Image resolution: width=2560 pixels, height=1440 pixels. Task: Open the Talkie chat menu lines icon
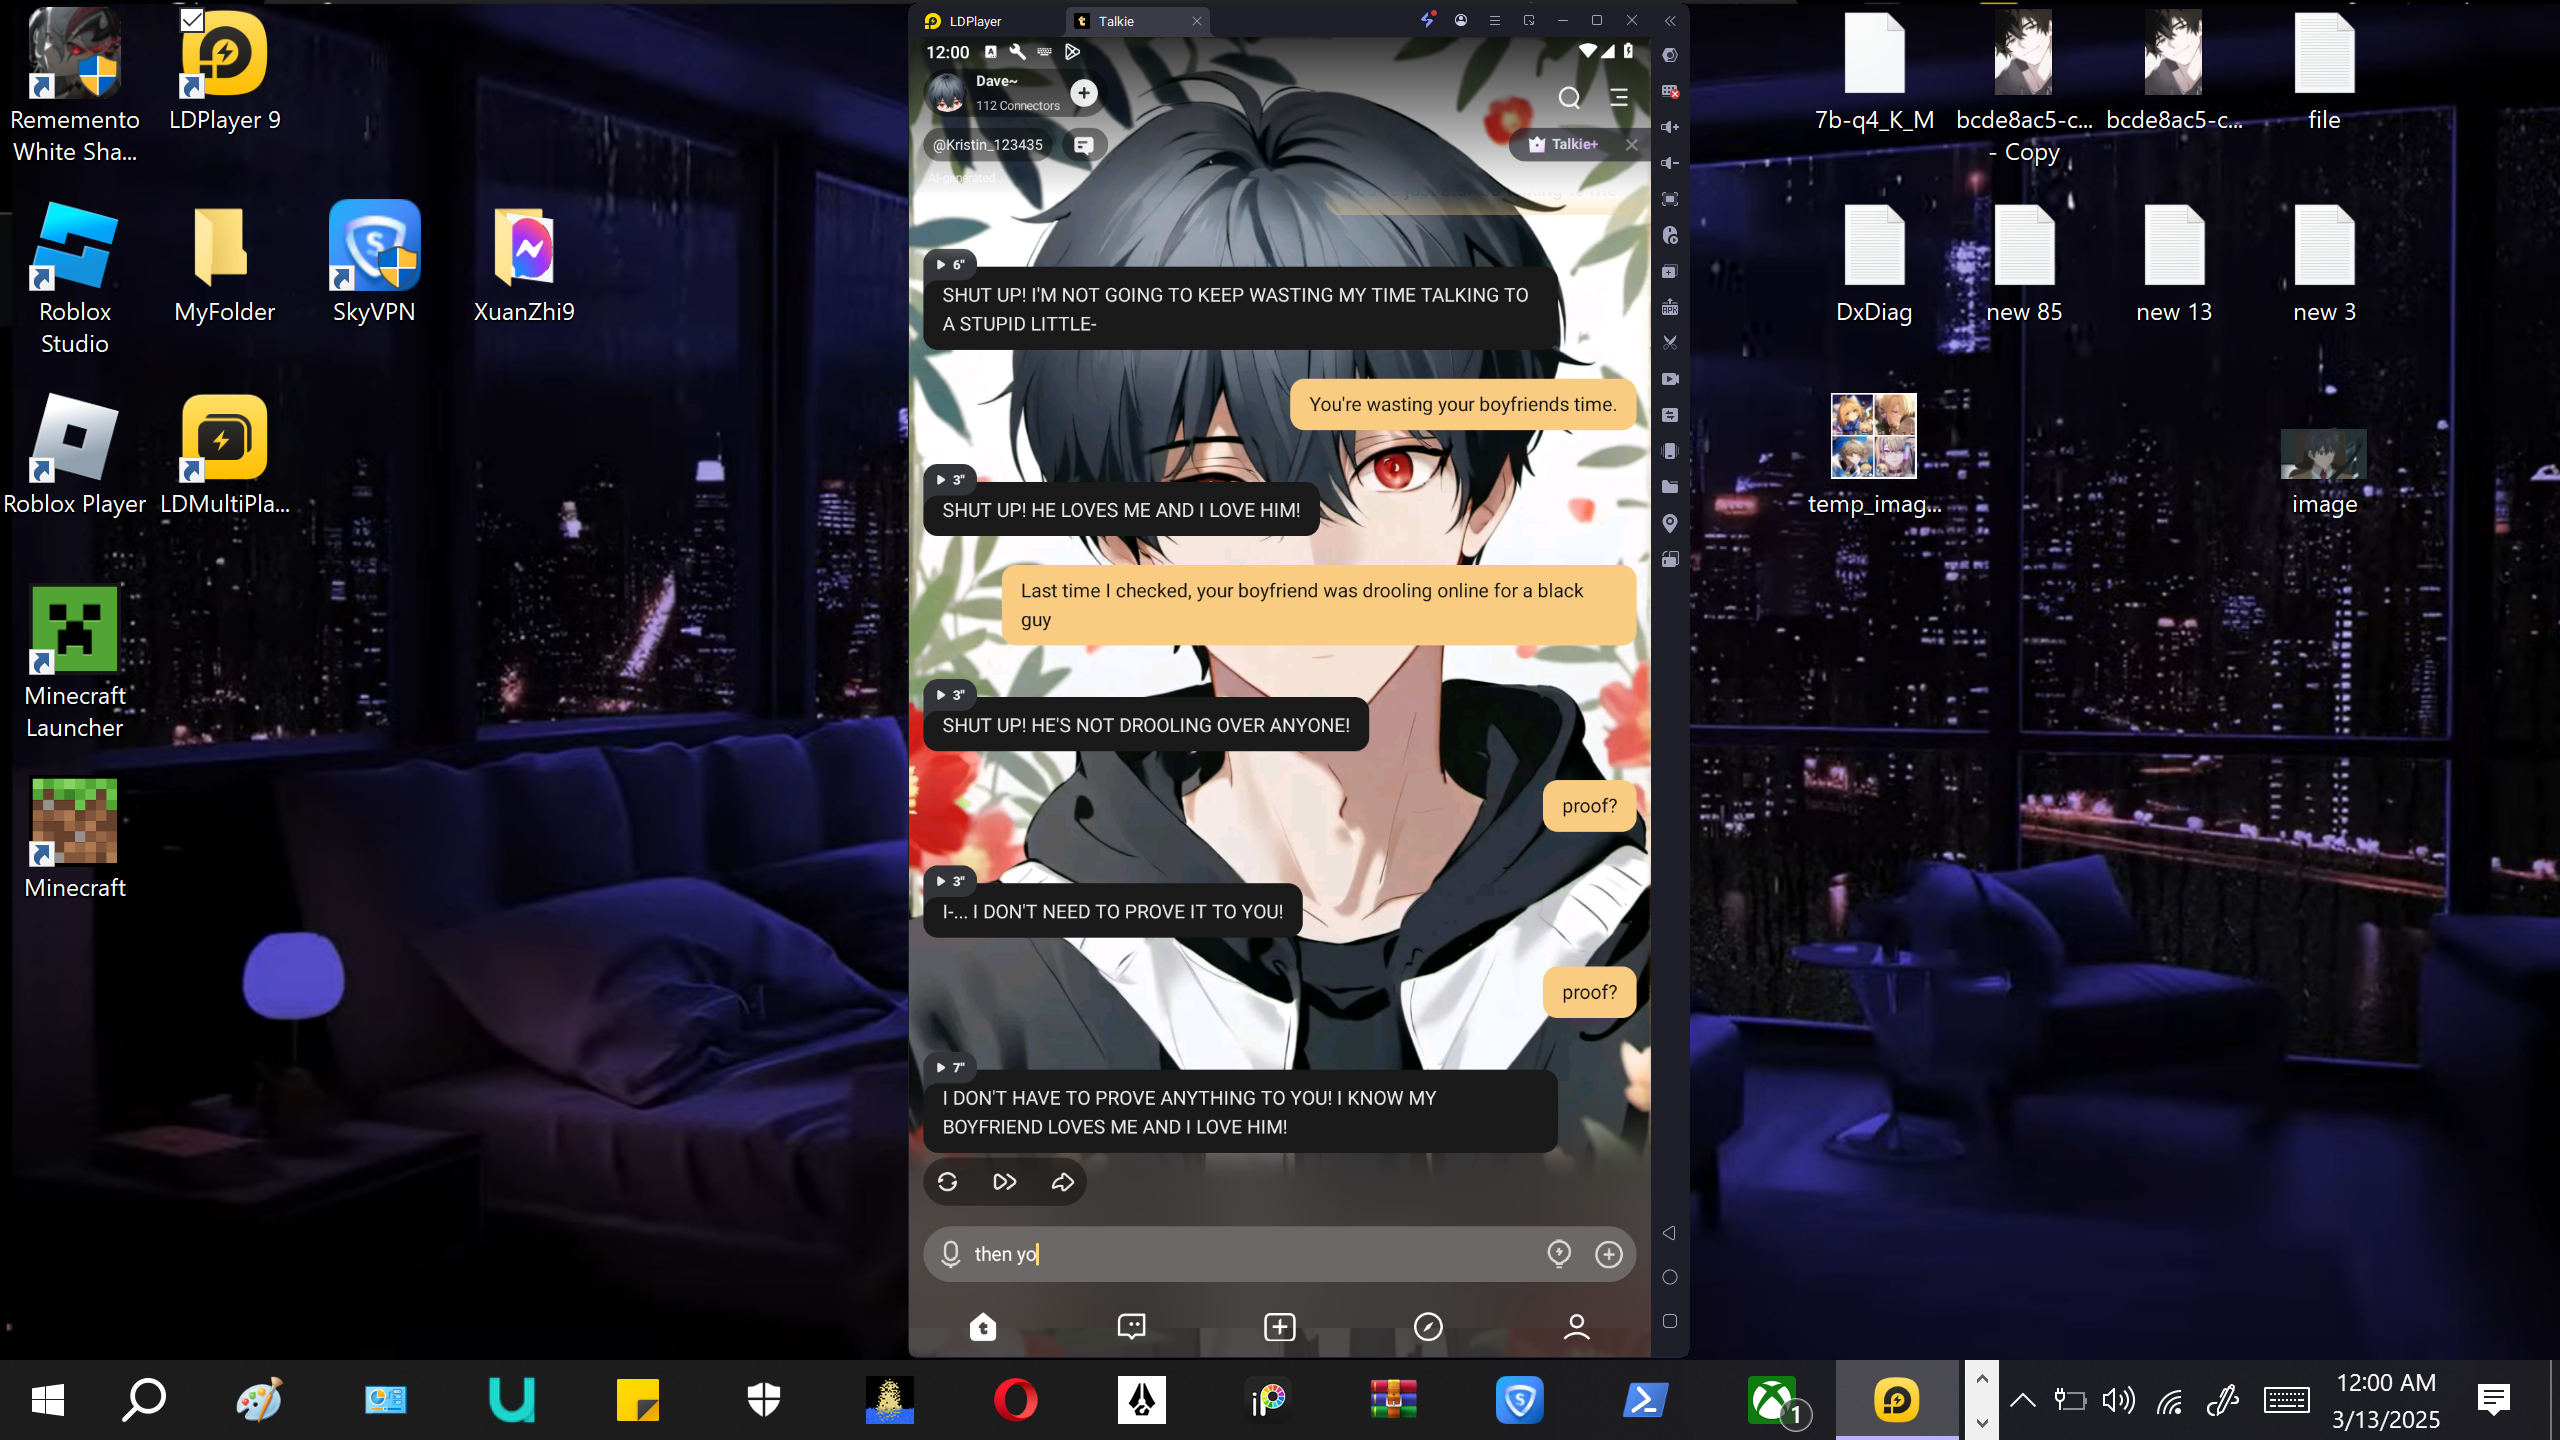coord(1619,97)
